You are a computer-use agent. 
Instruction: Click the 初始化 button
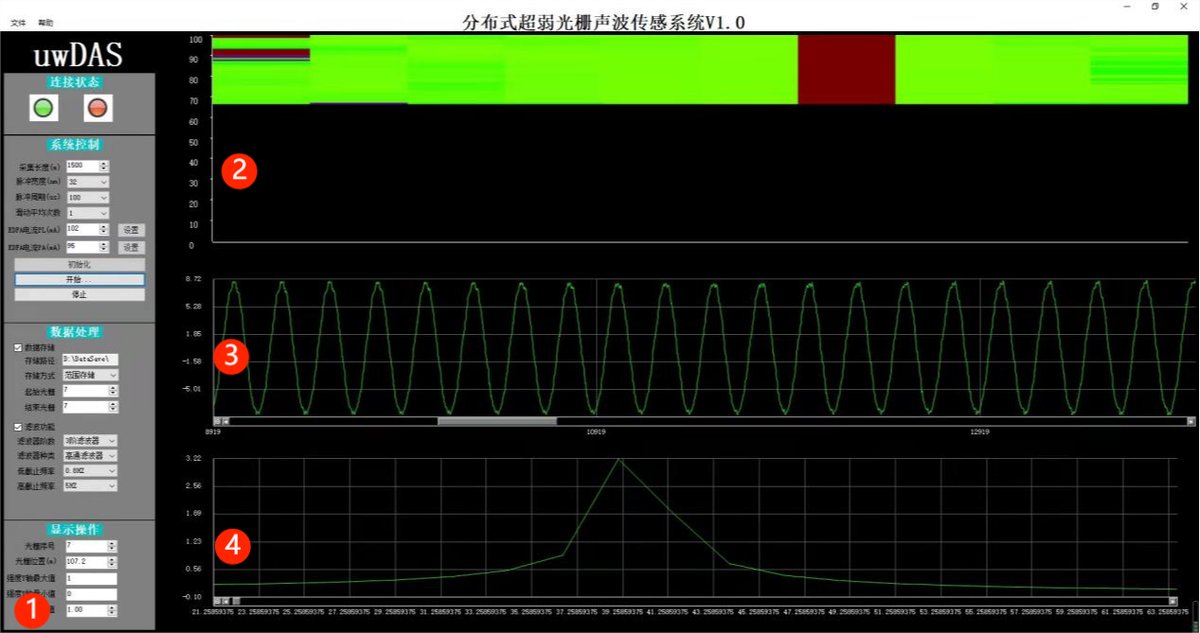point(79,265)
